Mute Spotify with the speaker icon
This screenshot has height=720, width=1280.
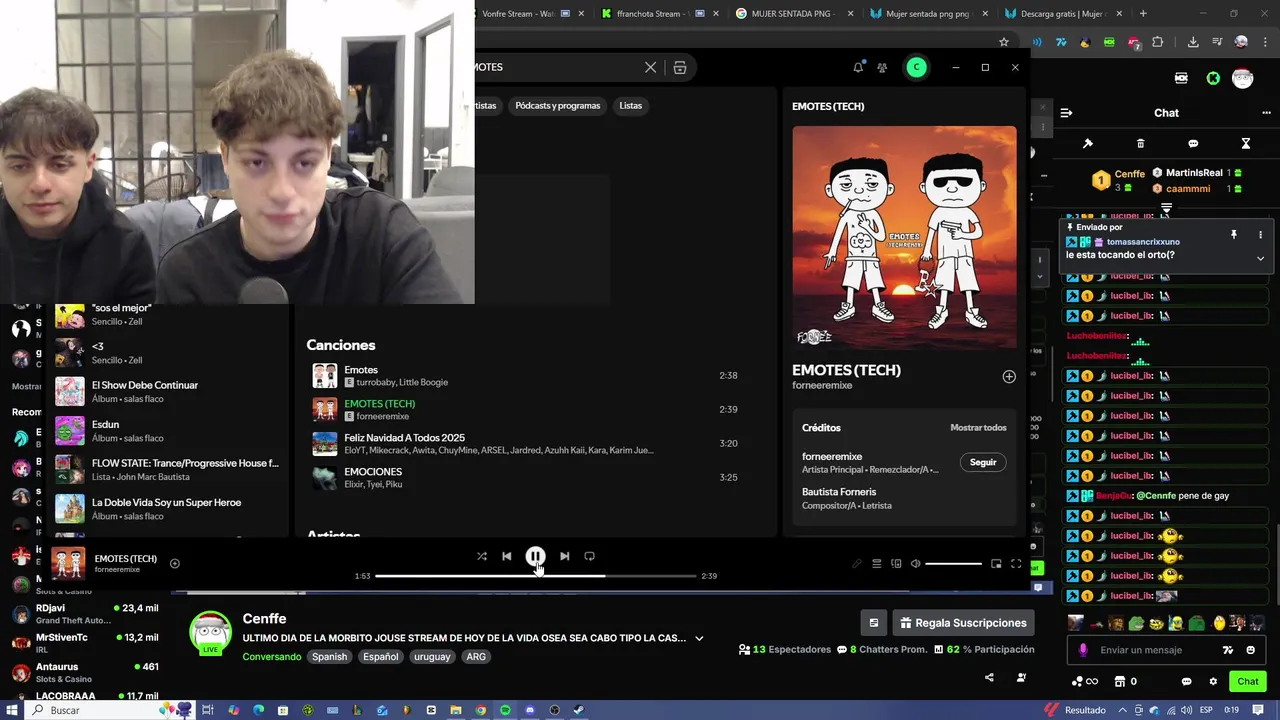pyautogui.click(x=915, y=564)
